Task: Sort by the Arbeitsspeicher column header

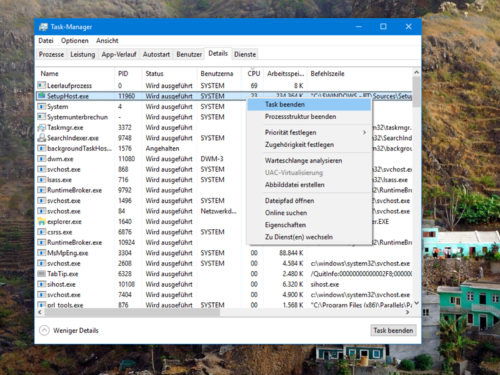Action: tap(286, 73)
